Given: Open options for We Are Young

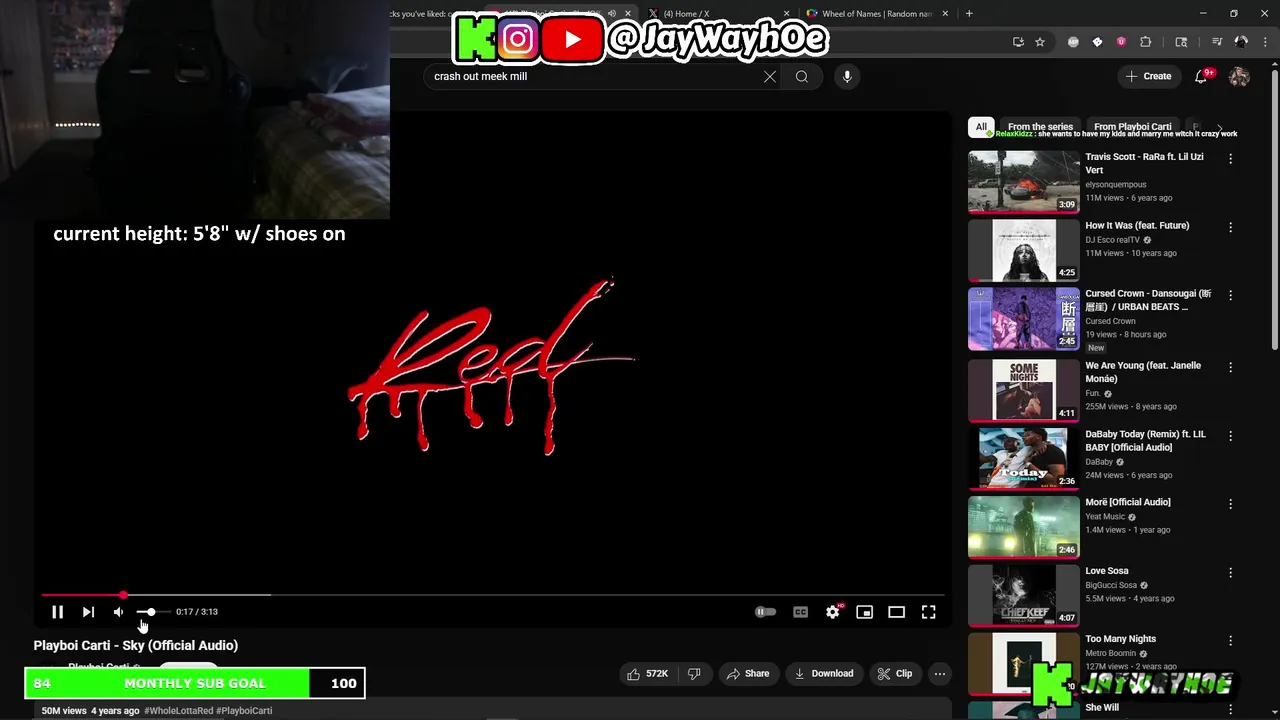Looking at the screenshot, I should (x=1230, y=367).
